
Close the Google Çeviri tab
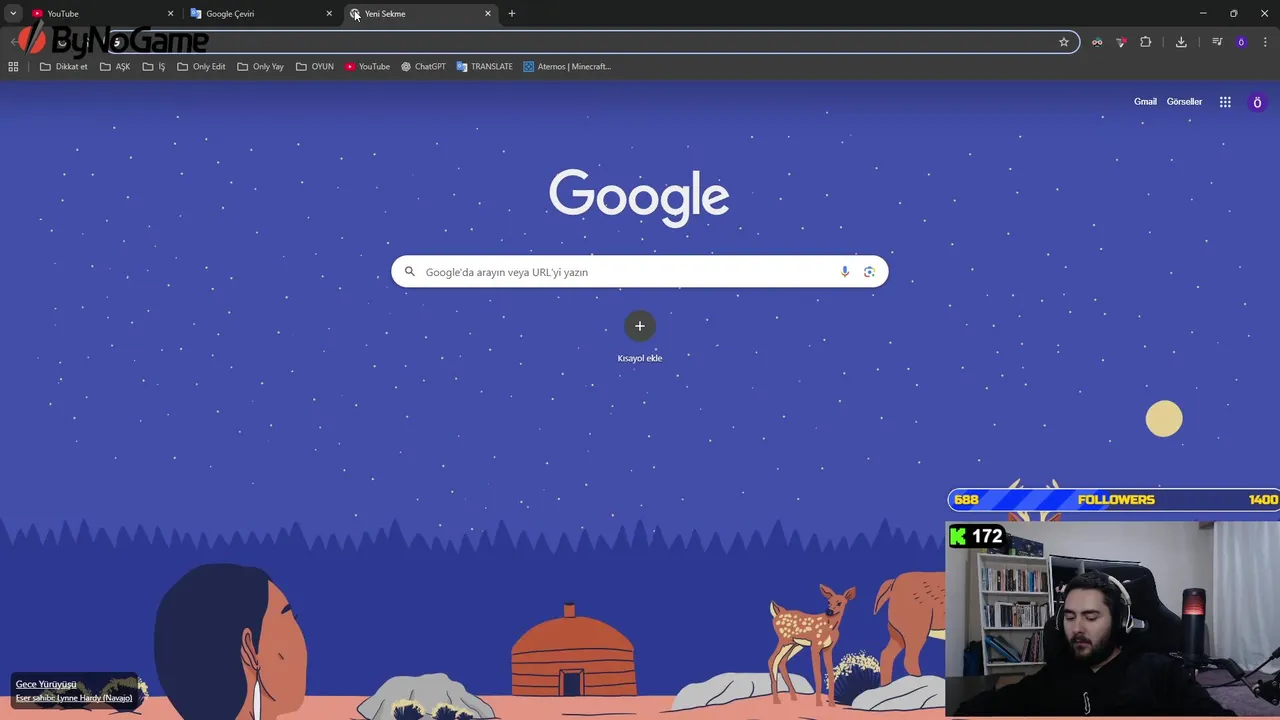(329, 14)
